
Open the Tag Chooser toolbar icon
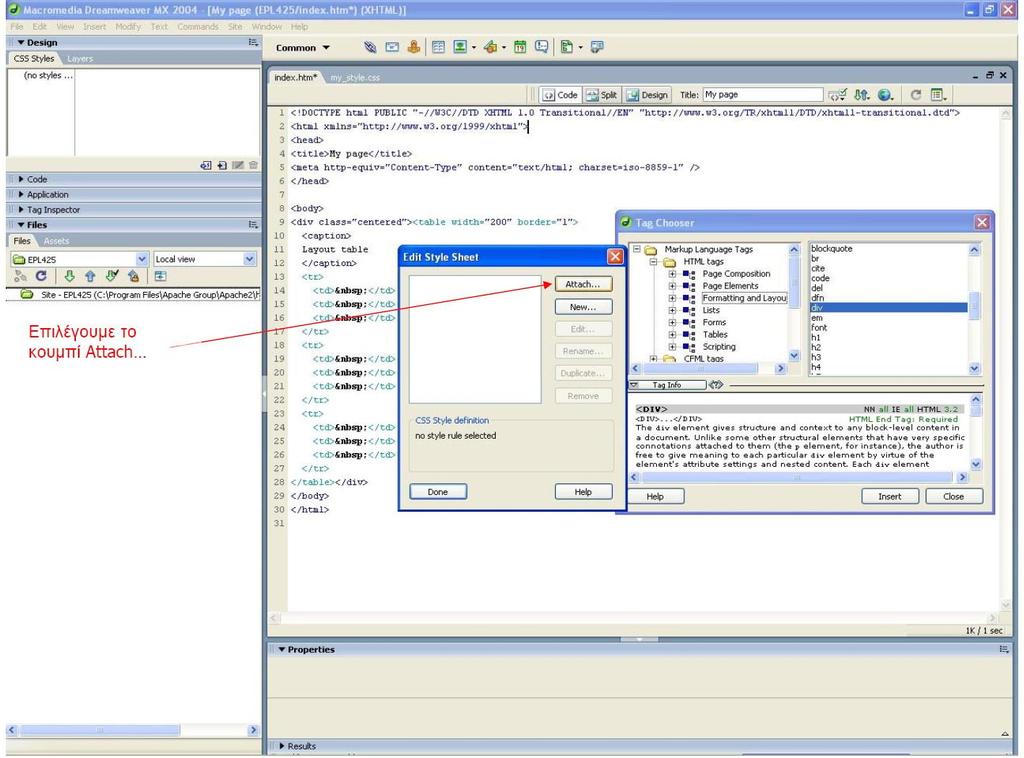click(x=597, y=47)
